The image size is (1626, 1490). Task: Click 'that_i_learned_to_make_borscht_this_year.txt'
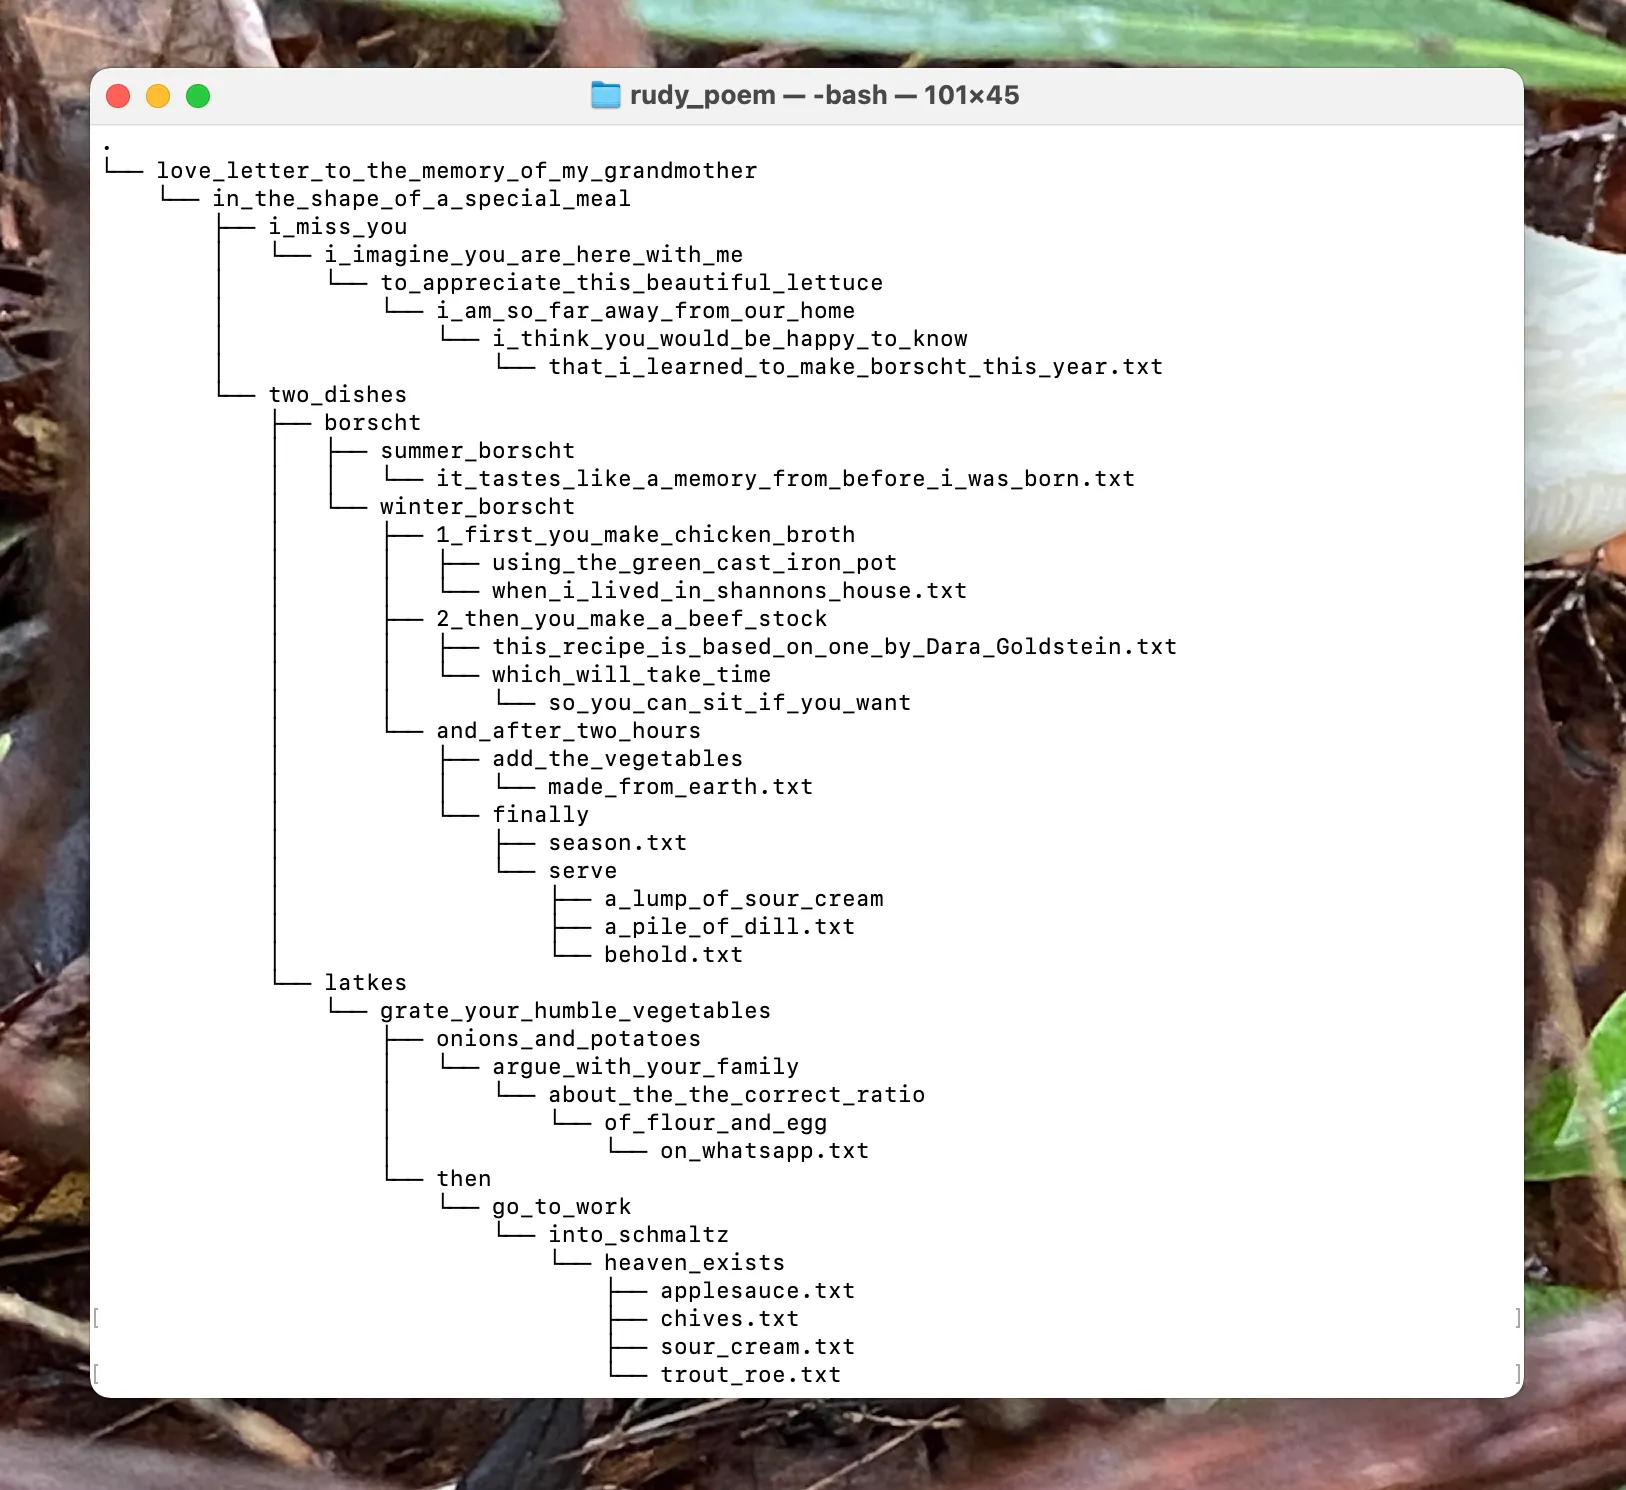(855, 367)
